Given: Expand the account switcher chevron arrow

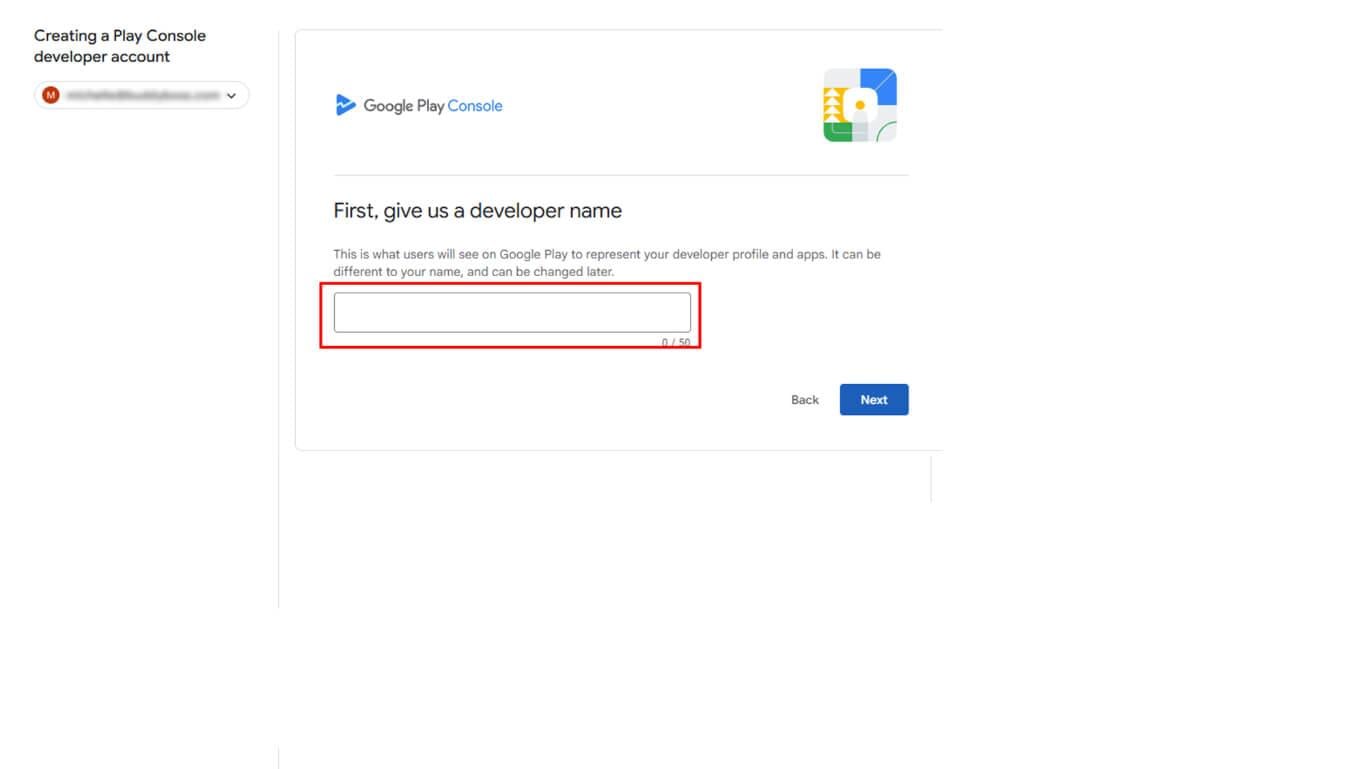Looking at the screenshot, I should point(232,96).
